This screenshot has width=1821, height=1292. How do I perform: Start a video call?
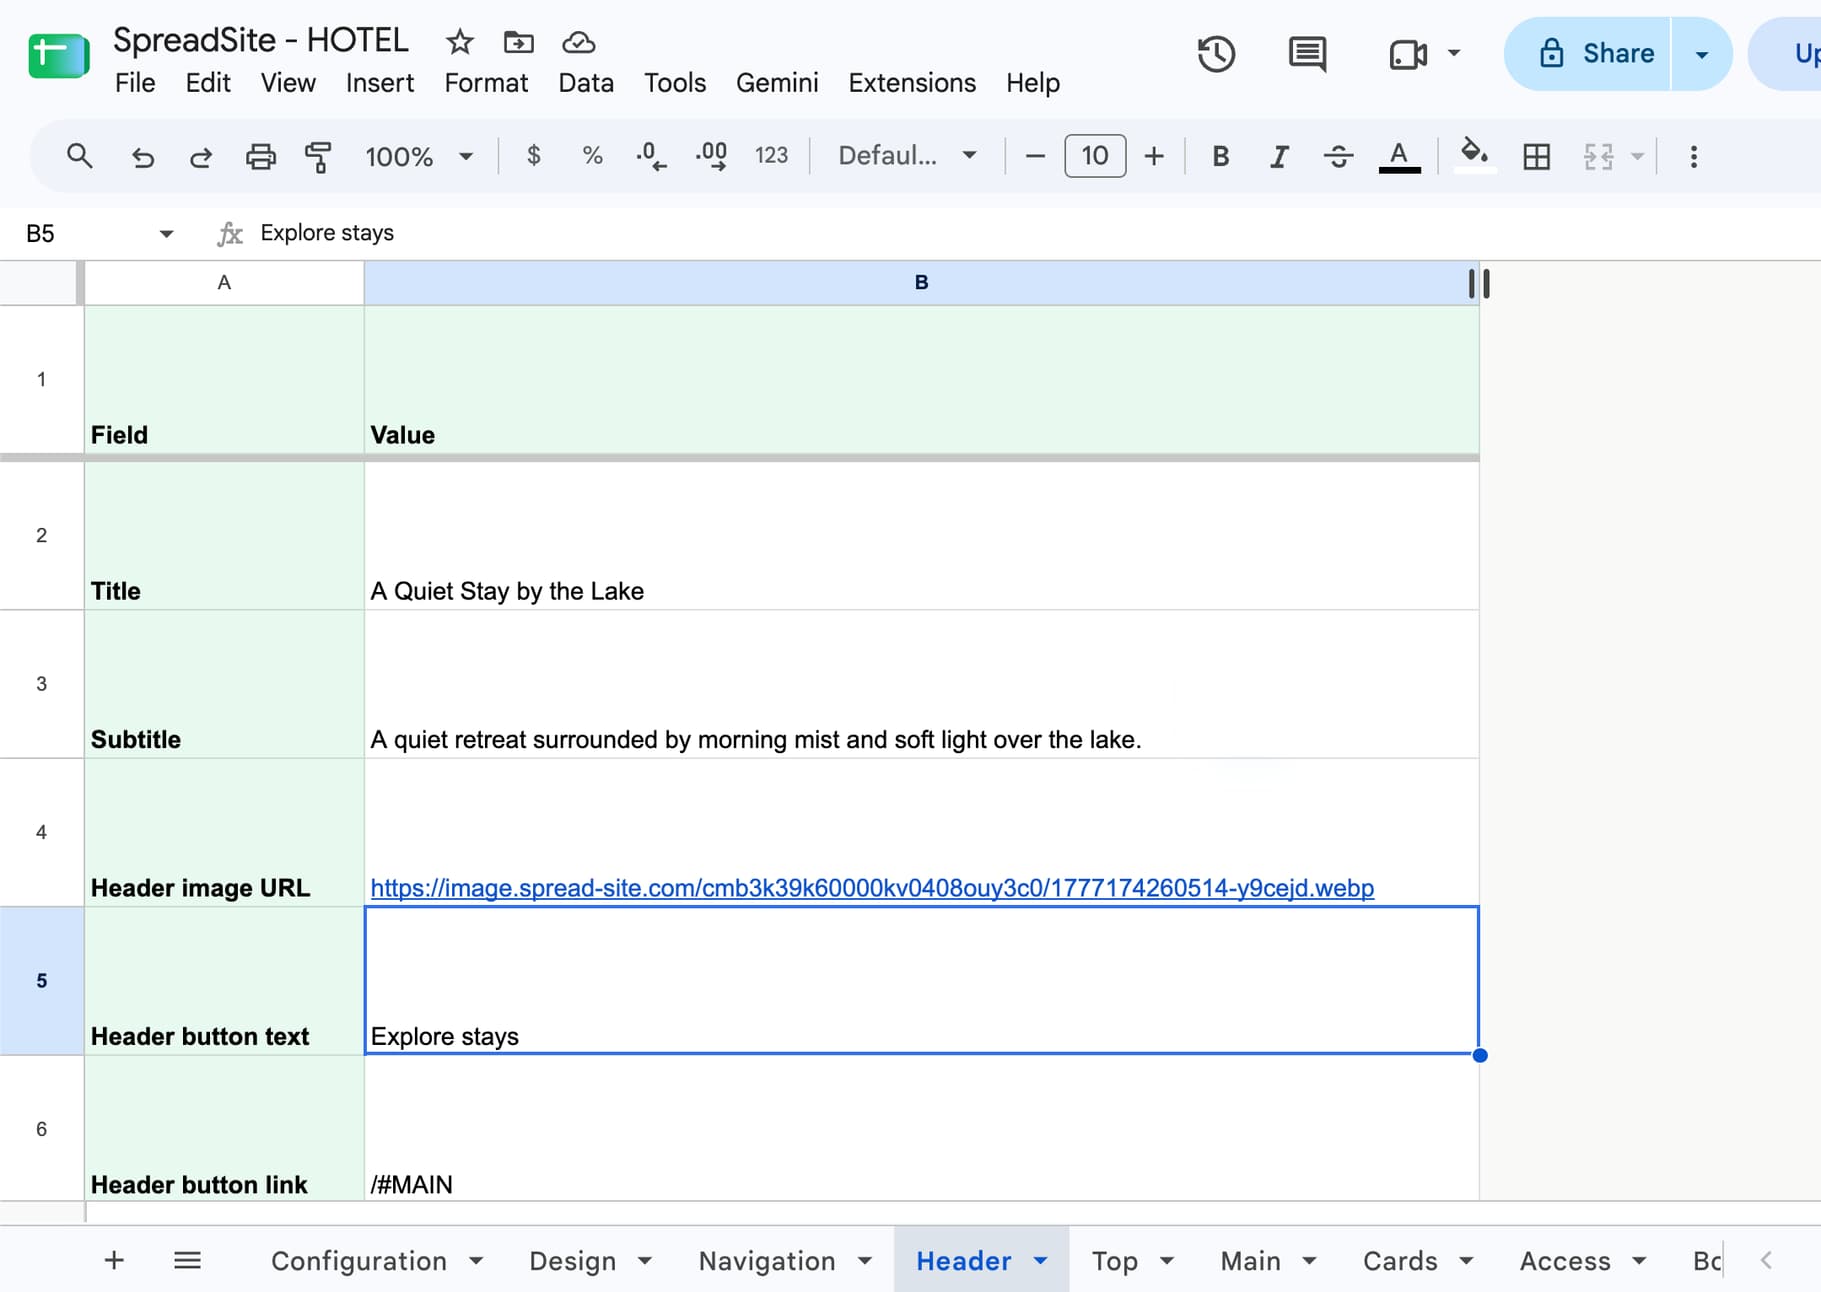tap(1408, 54)
